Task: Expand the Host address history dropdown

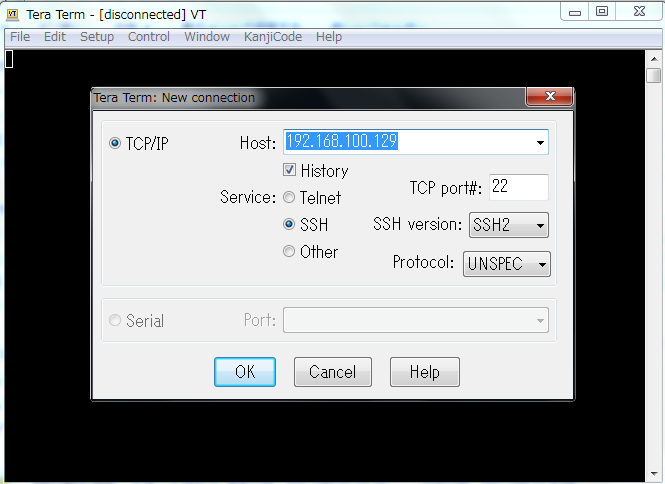Action: coord(540,142)
